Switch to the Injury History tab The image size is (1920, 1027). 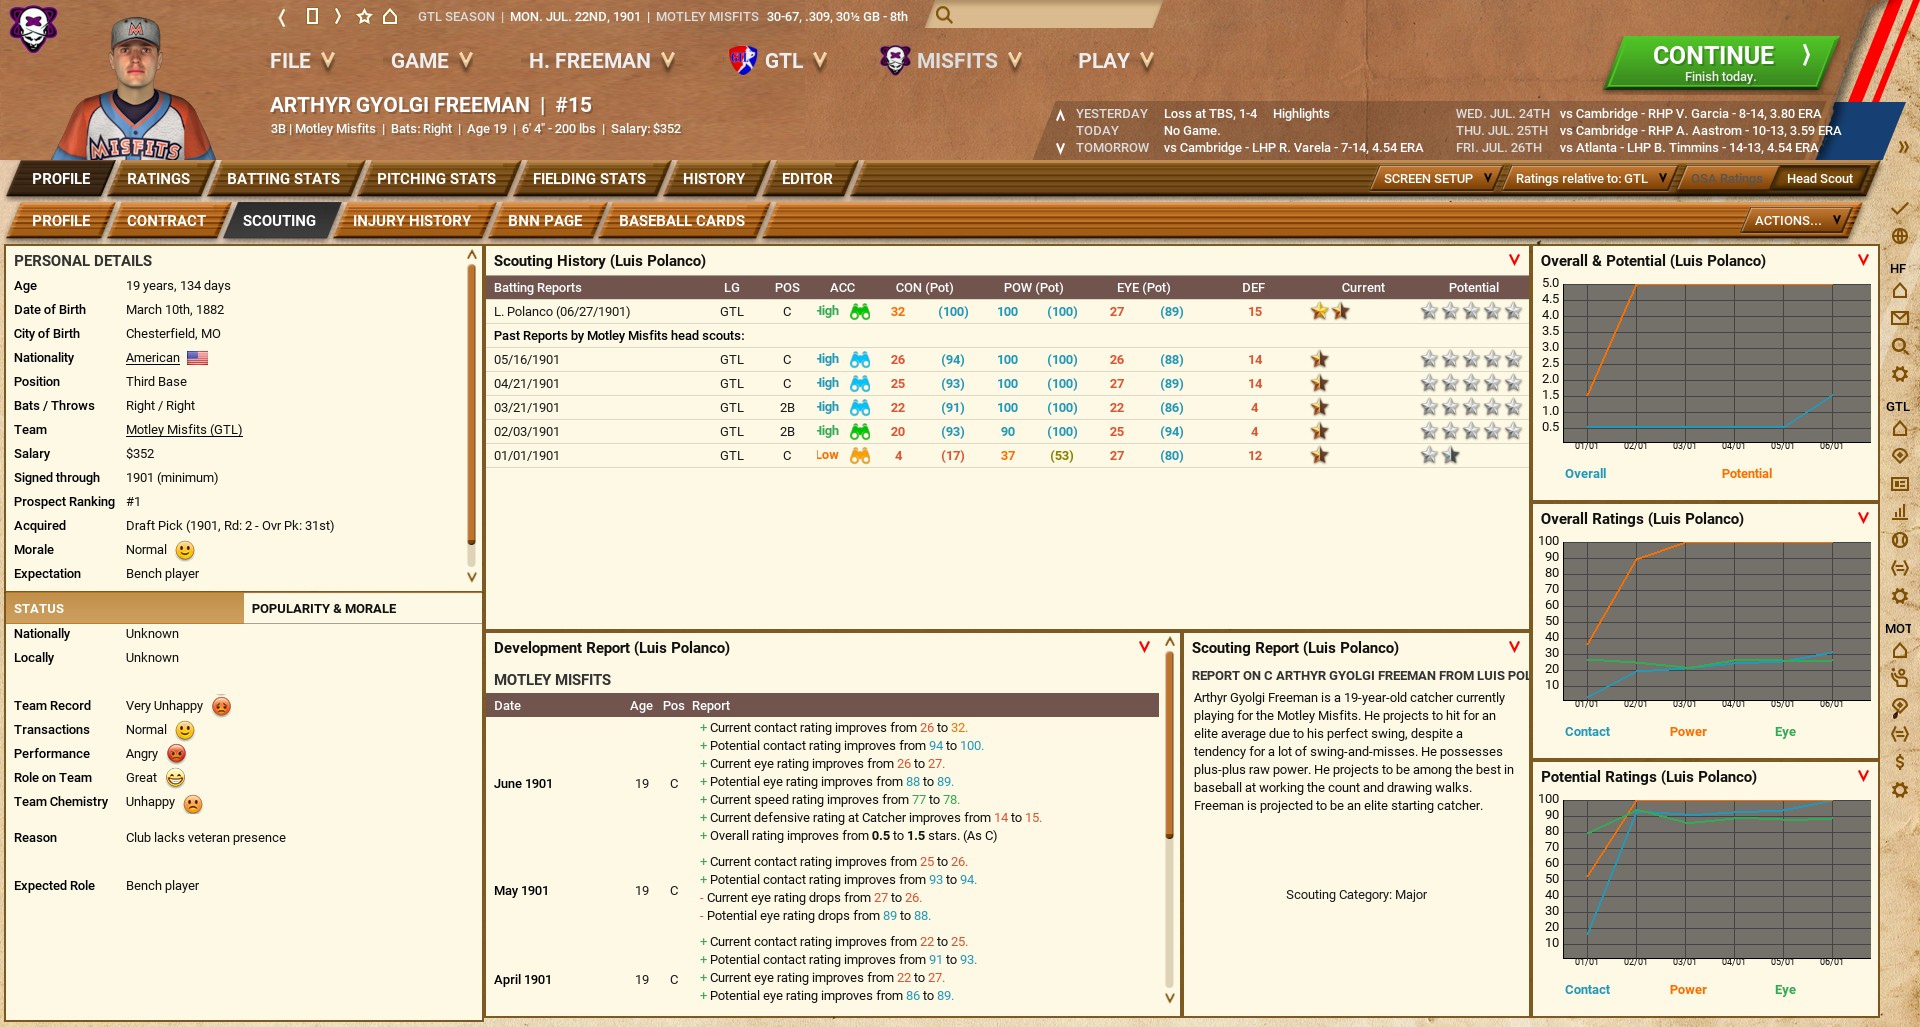(411, 221)
